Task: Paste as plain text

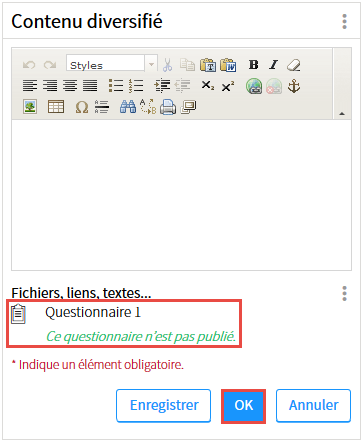Action: point(208,65)
